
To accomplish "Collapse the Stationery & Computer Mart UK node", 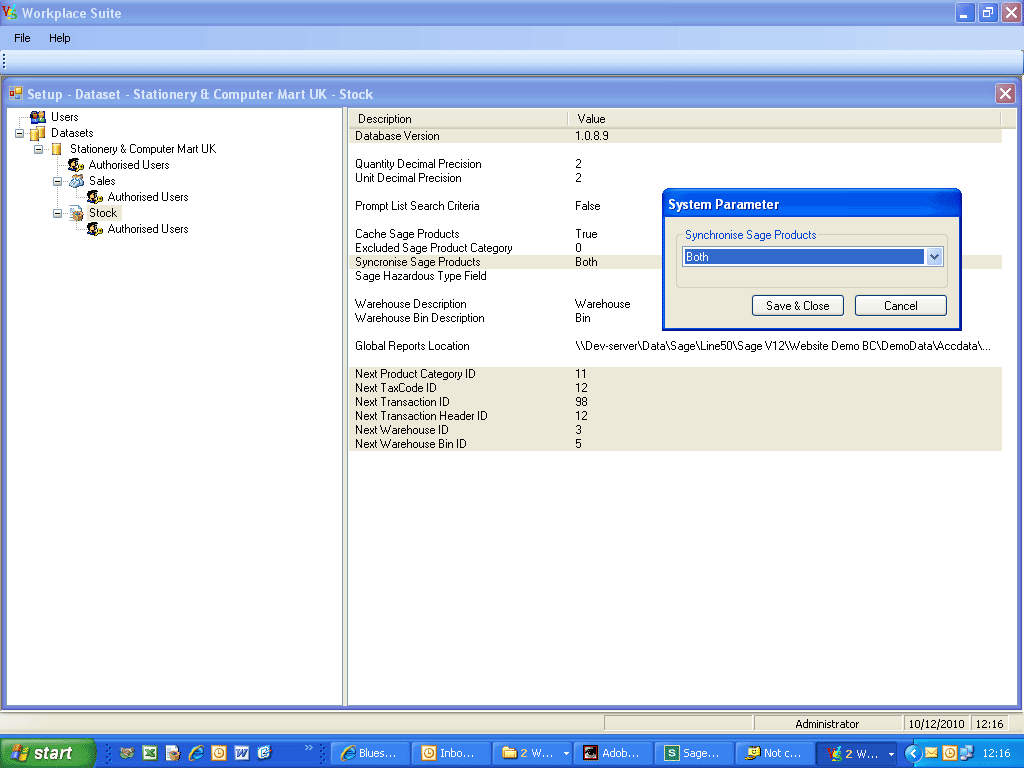I will click(39, 149).
